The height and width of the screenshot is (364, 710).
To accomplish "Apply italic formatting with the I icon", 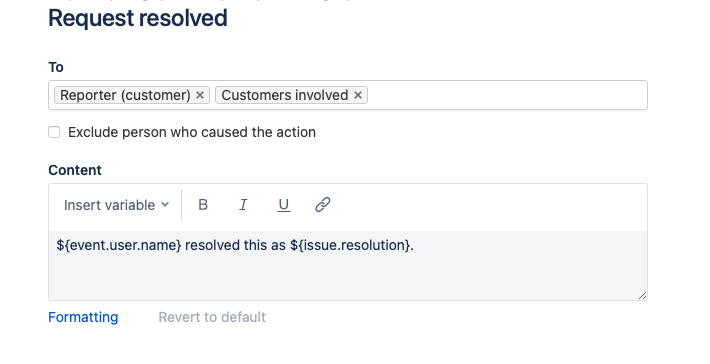I will click(243, 205).
